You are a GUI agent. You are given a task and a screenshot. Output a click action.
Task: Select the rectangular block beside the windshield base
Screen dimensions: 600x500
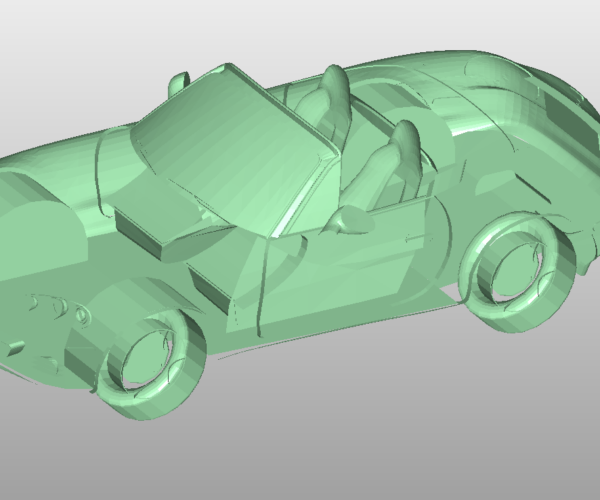(150, 228)
